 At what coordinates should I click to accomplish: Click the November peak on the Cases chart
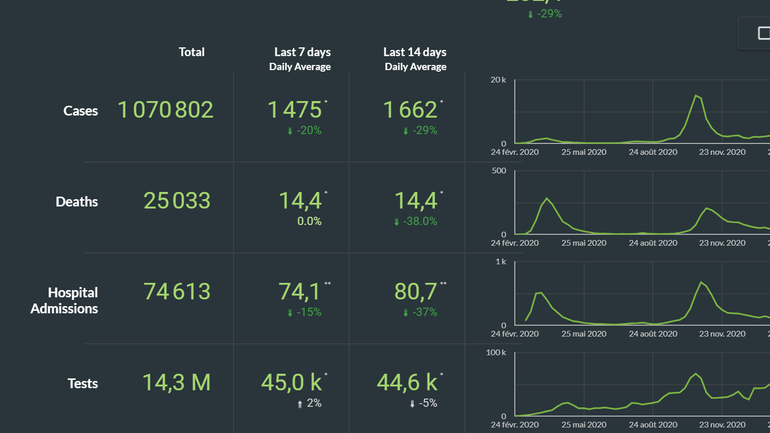697,96
